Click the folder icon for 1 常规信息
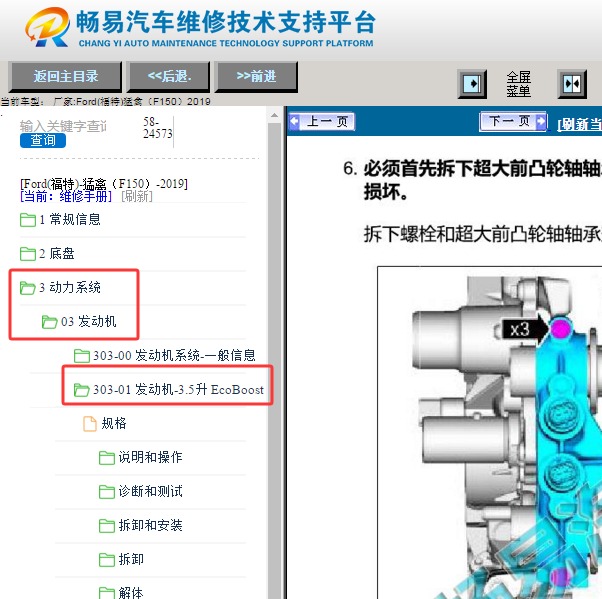Image resolution: width=602 pixels, height=599 pixels. (28, 220)
